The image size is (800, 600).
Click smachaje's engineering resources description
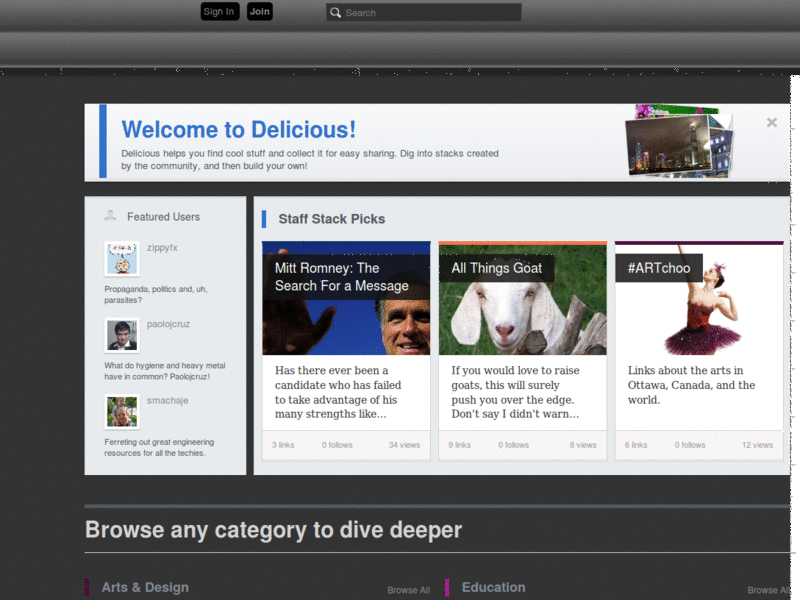point(159,447)
